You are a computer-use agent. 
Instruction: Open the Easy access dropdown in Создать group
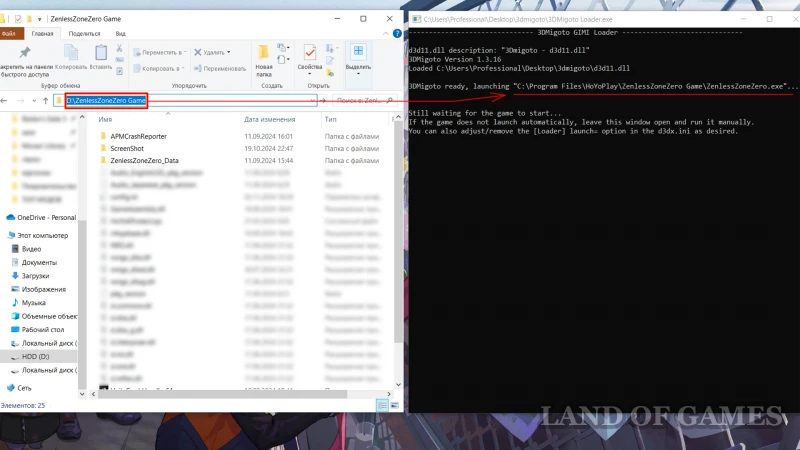coord(281,60)
